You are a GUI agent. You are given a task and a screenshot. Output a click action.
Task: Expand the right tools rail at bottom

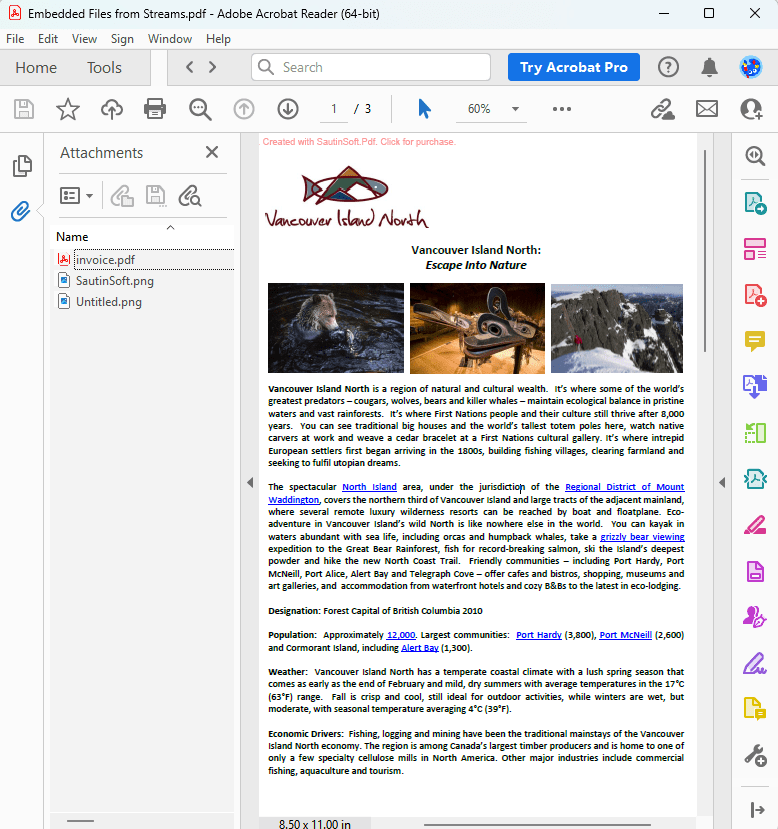754,809
